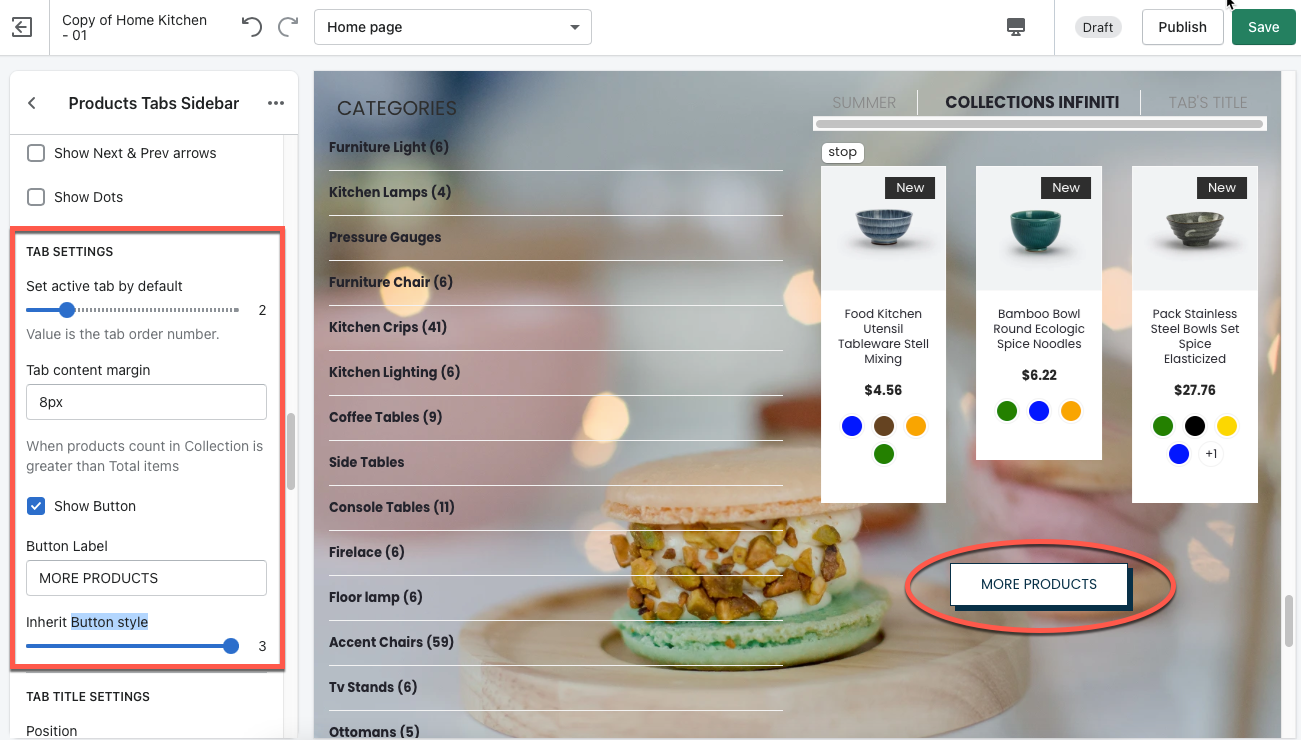Open the Side Tables category
The width and height of the screenshot is (1301, 740).
(x=367, y=462)
